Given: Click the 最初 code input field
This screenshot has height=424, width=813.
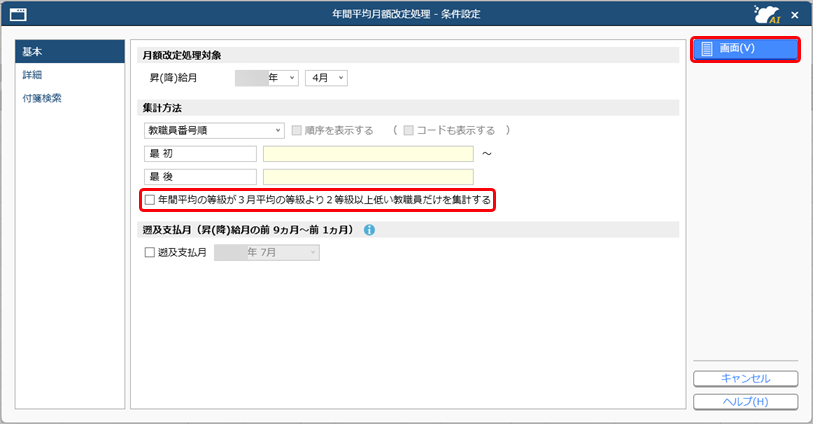Looking at the screenshot, I should 200,153.
